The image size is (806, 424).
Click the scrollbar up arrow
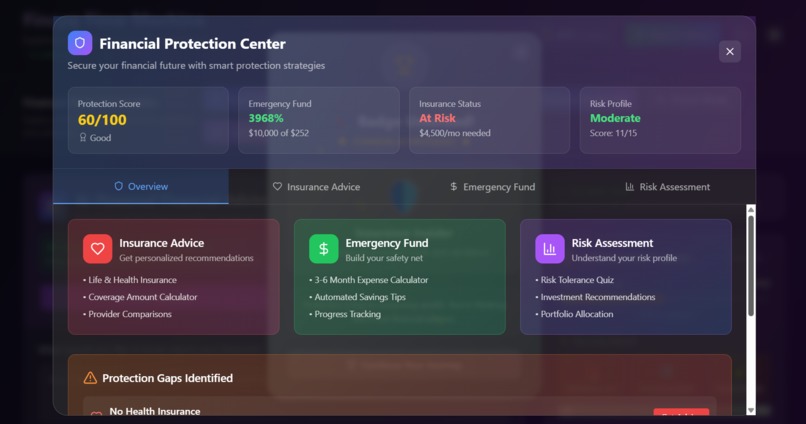[751, 210]
